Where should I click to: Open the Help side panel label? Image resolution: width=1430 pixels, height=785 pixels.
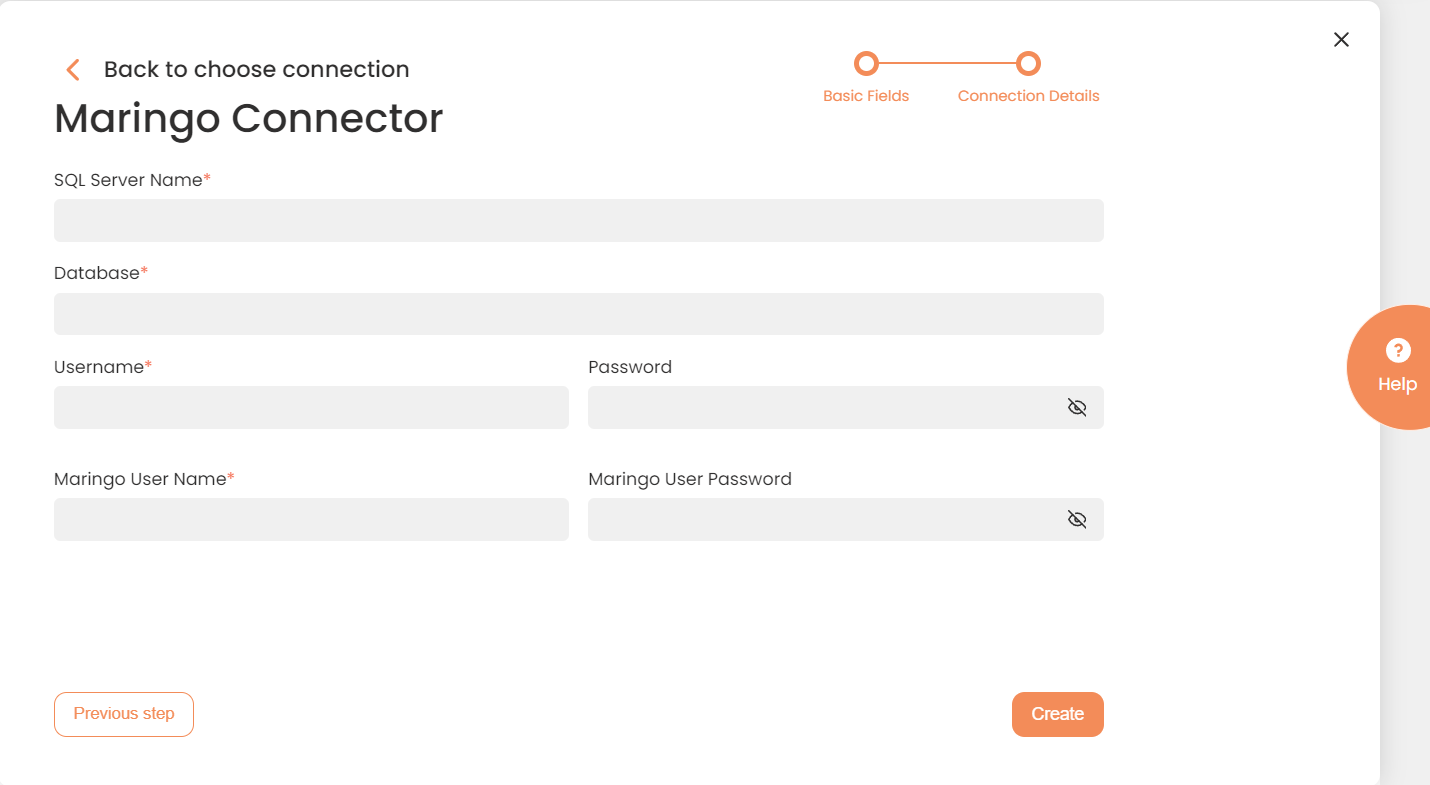tap(1397, 384)
